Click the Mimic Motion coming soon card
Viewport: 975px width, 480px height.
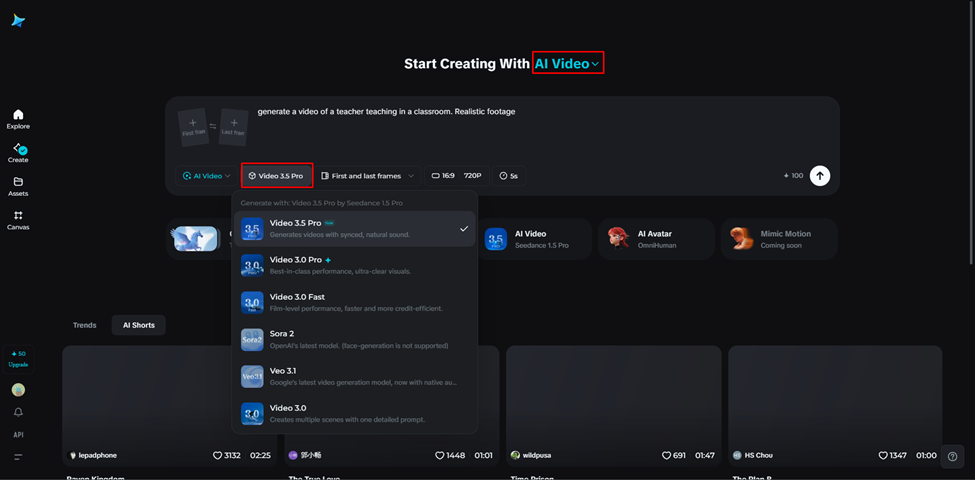coord(779,239)
